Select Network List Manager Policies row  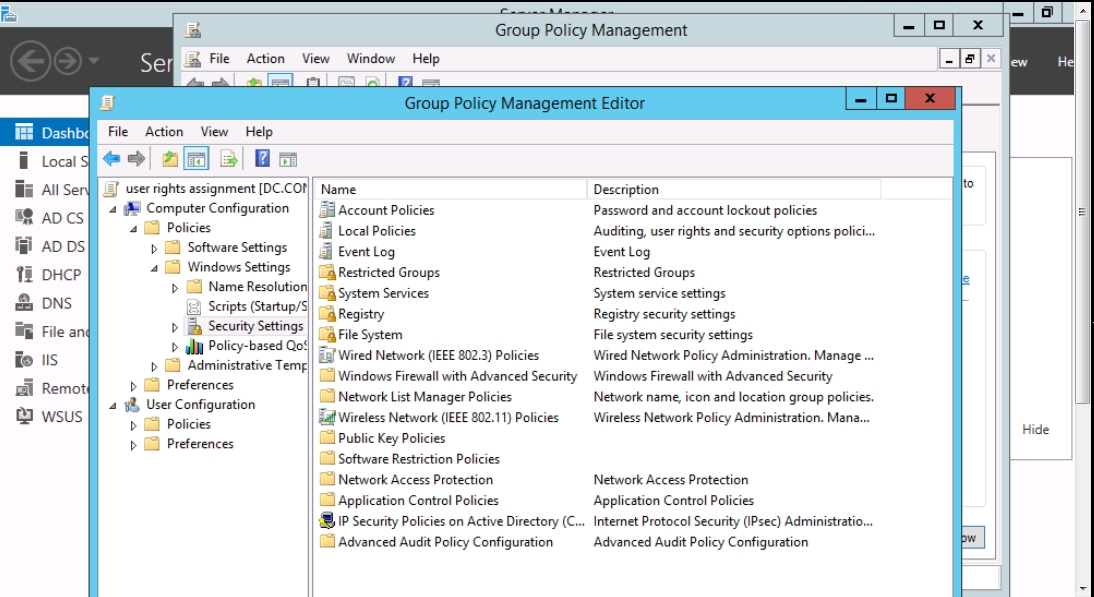425,397
